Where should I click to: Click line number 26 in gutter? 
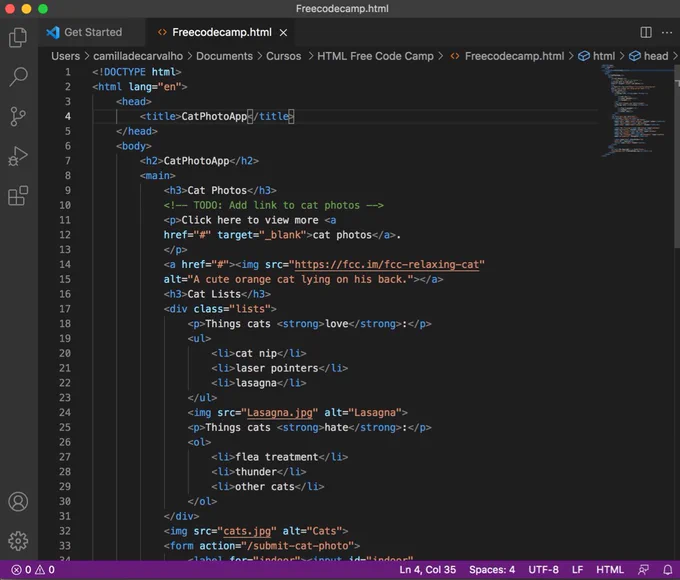(x=65, y=442)
